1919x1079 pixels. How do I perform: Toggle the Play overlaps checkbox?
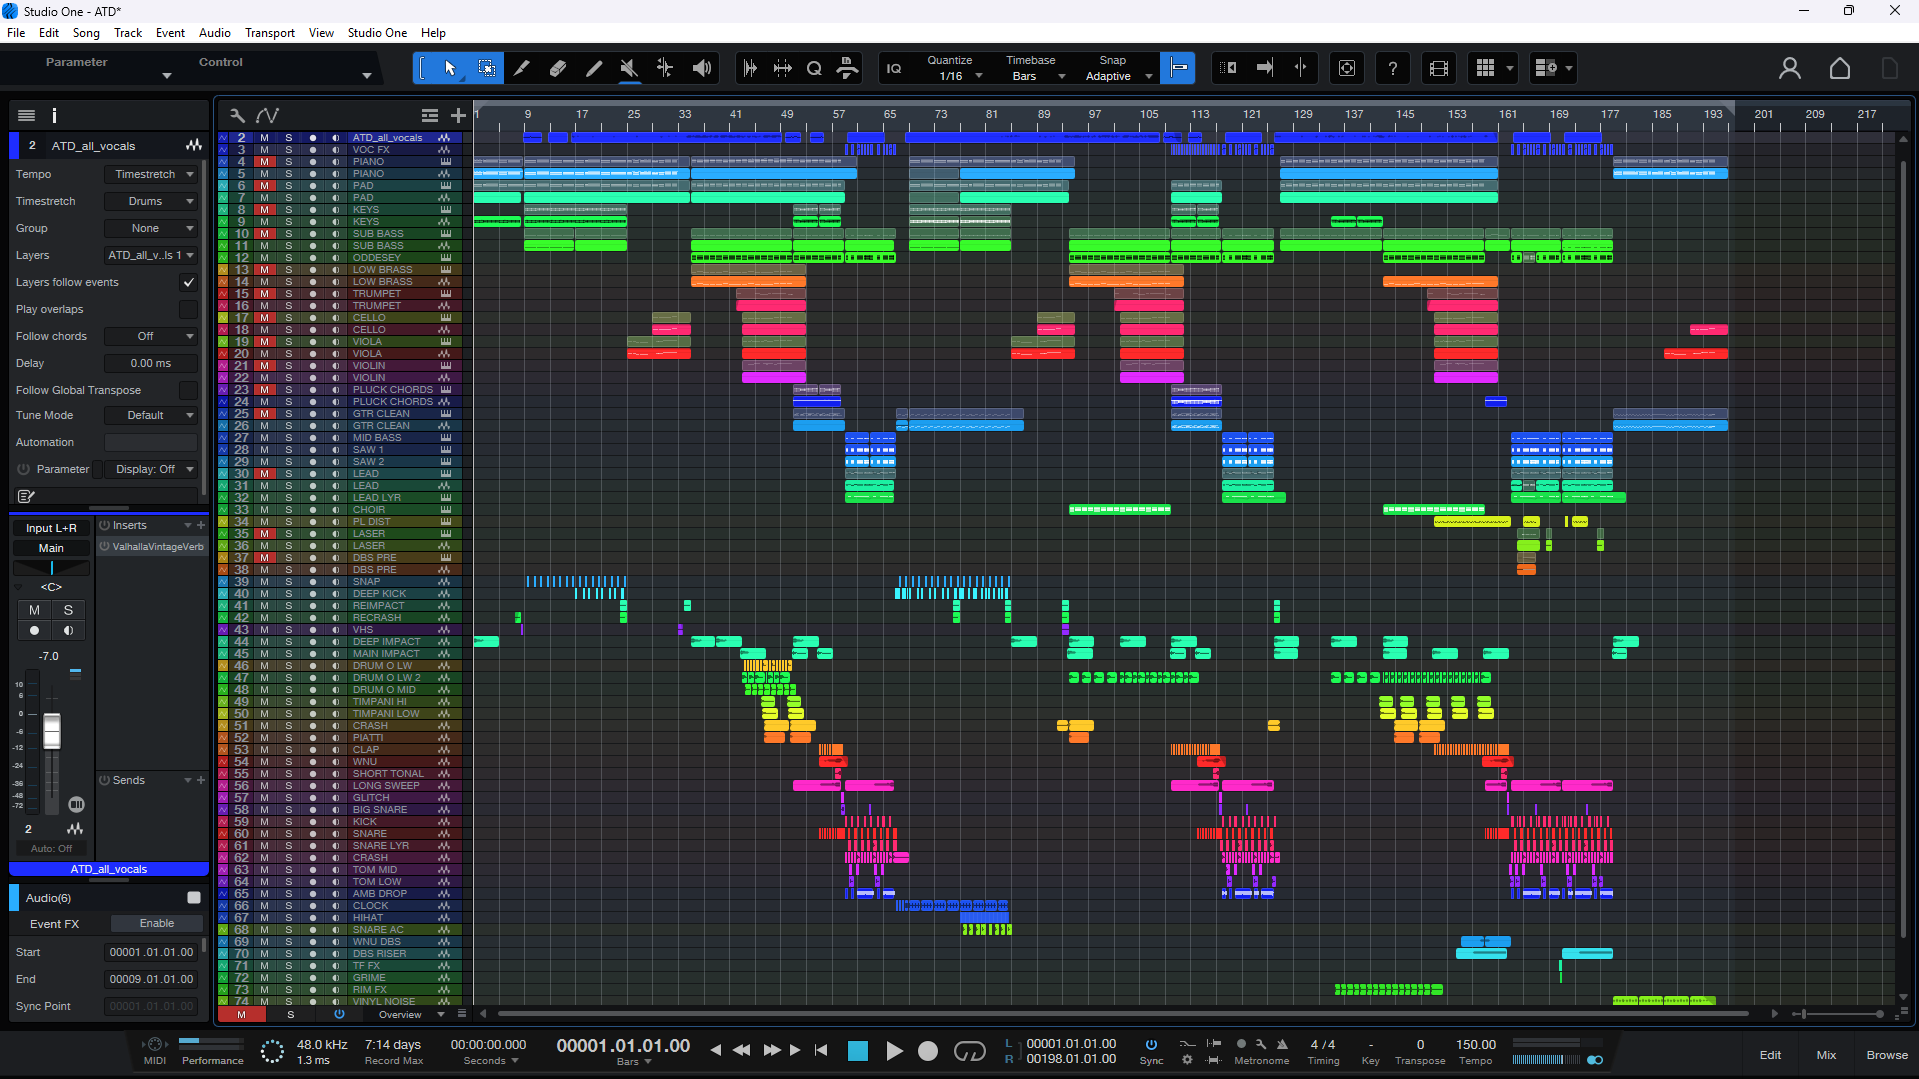(188, 309)
